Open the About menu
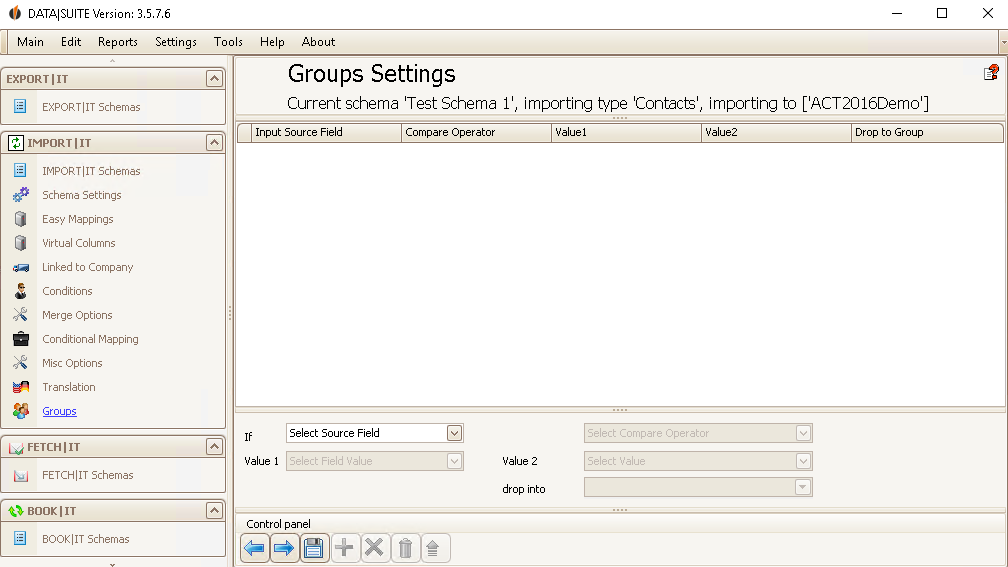The width and height of the screenshot is (1008, 567). point(318,42)
